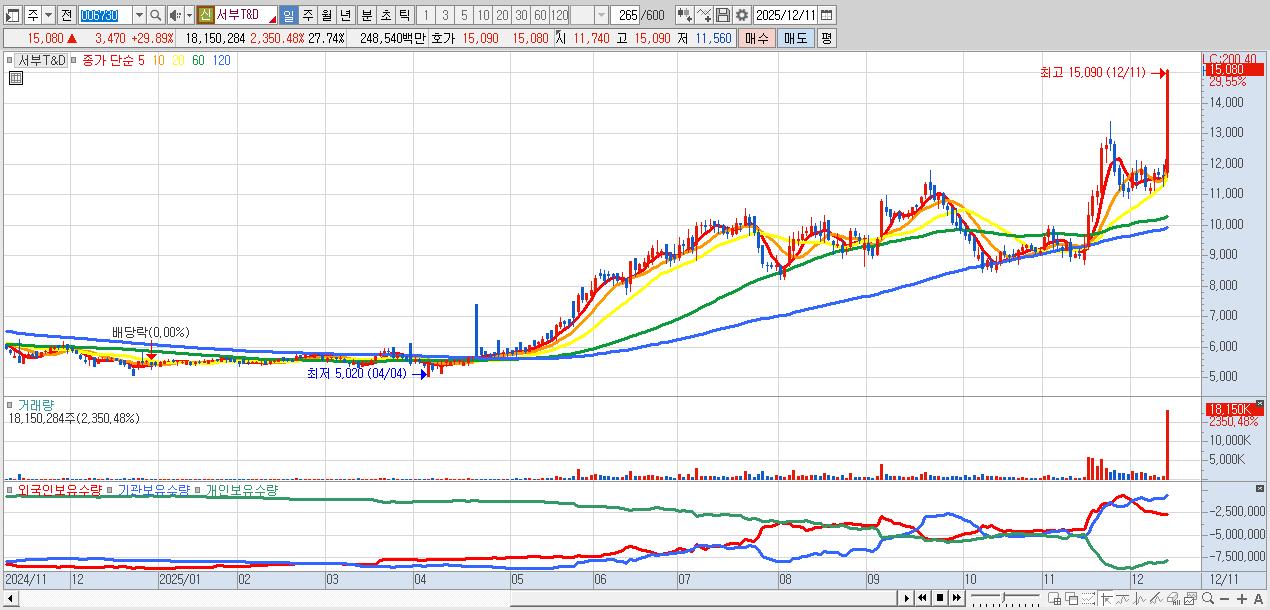1270x610 pixels.
Task: Select interval 1 button
Action: 425,15
